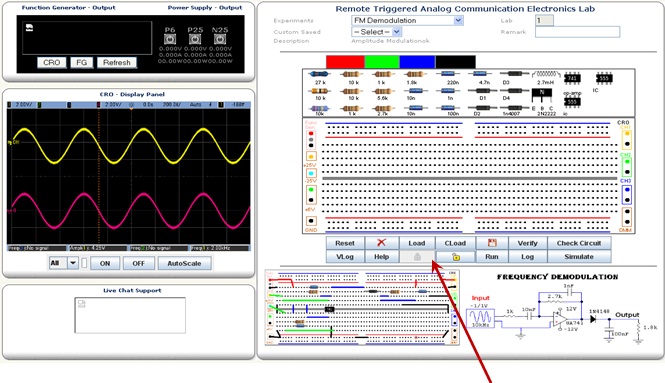Toggle the P25 power supply knob
This screenshot has width=665, height=383.
[x=195, y=39]
